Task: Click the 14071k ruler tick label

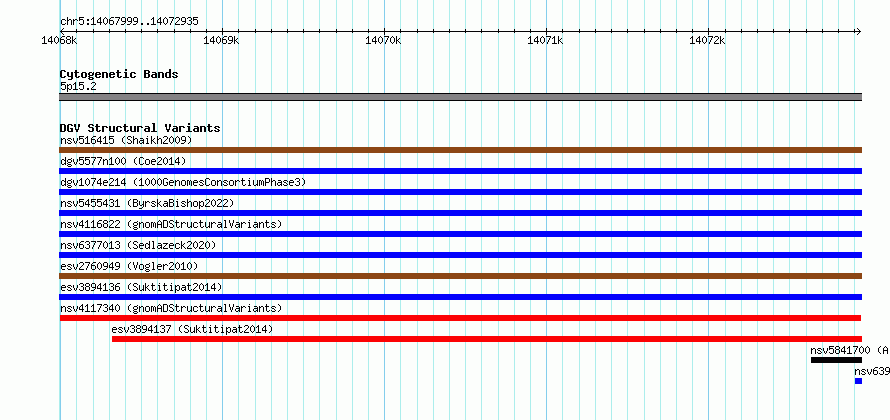Action: coord(546,40)
